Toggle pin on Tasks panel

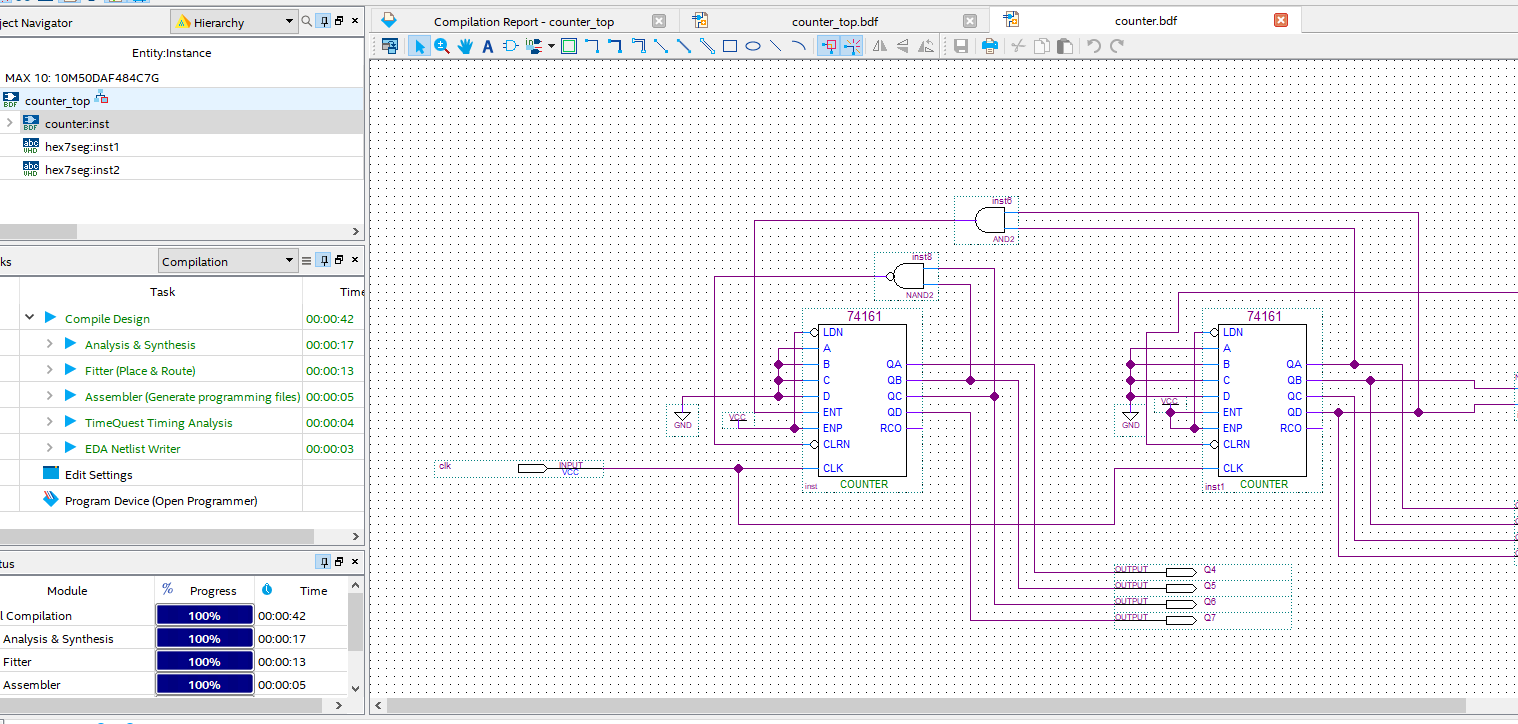pos(324,260)
